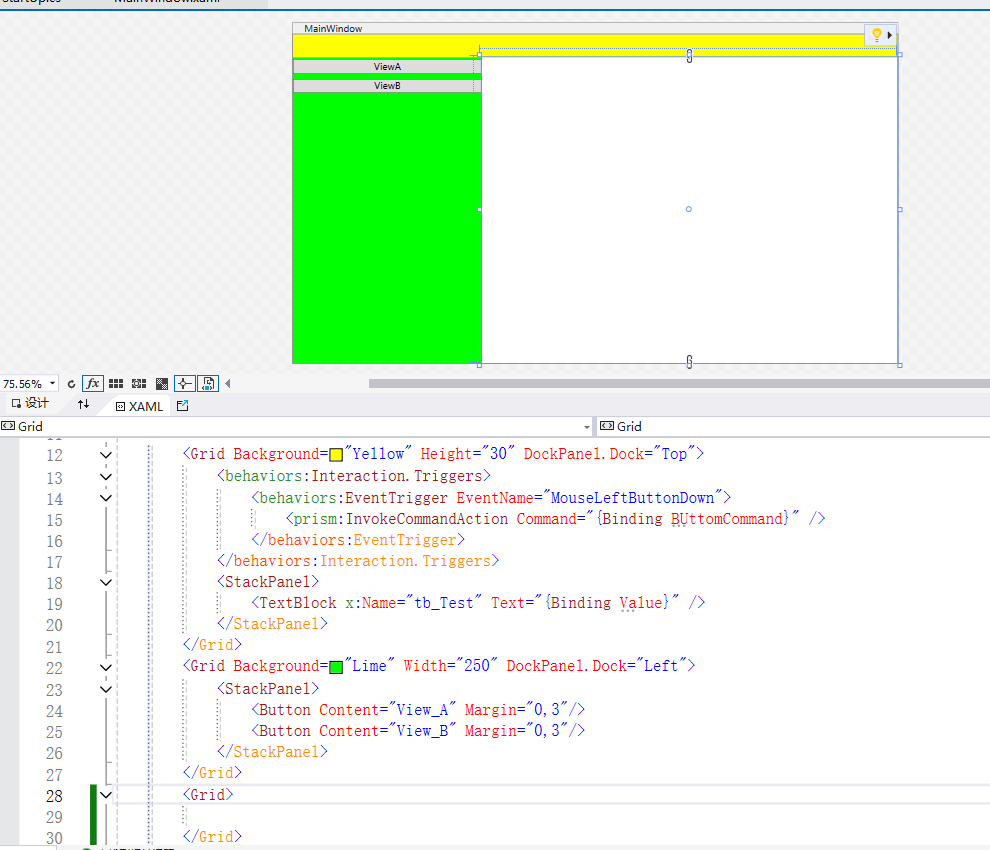Viewport: 990px width, 850px height.
Task: Select the snapping crosshair icon in designer toolbar
Action: (185, 383)
